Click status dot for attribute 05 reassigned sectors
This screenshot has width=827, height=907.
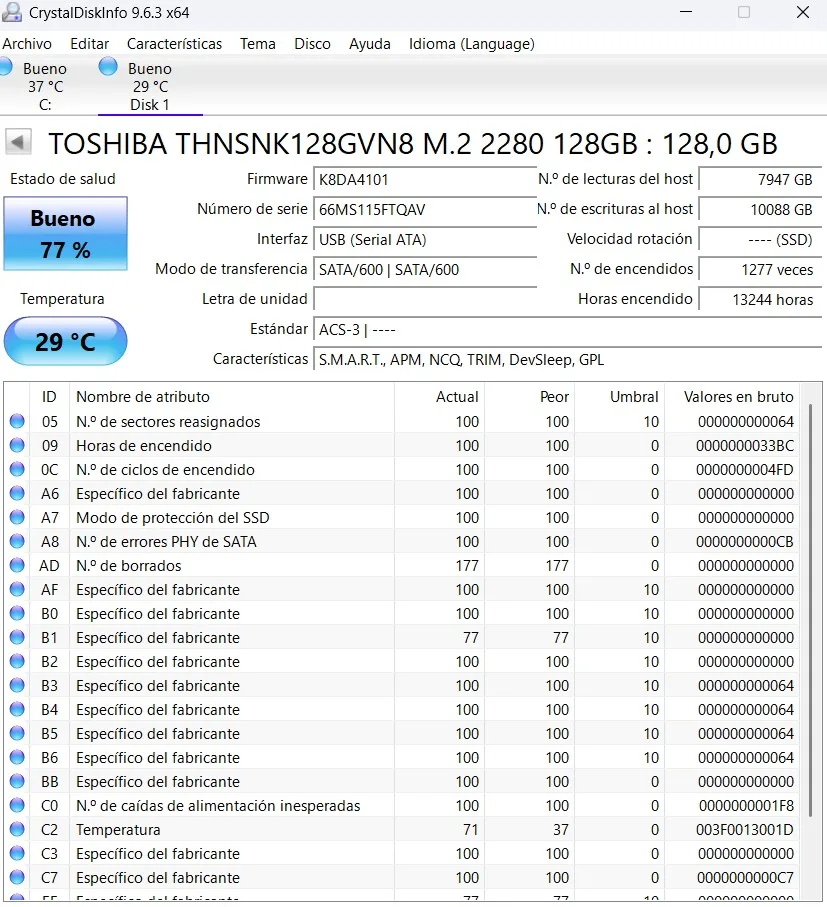[x=17, y=421]
